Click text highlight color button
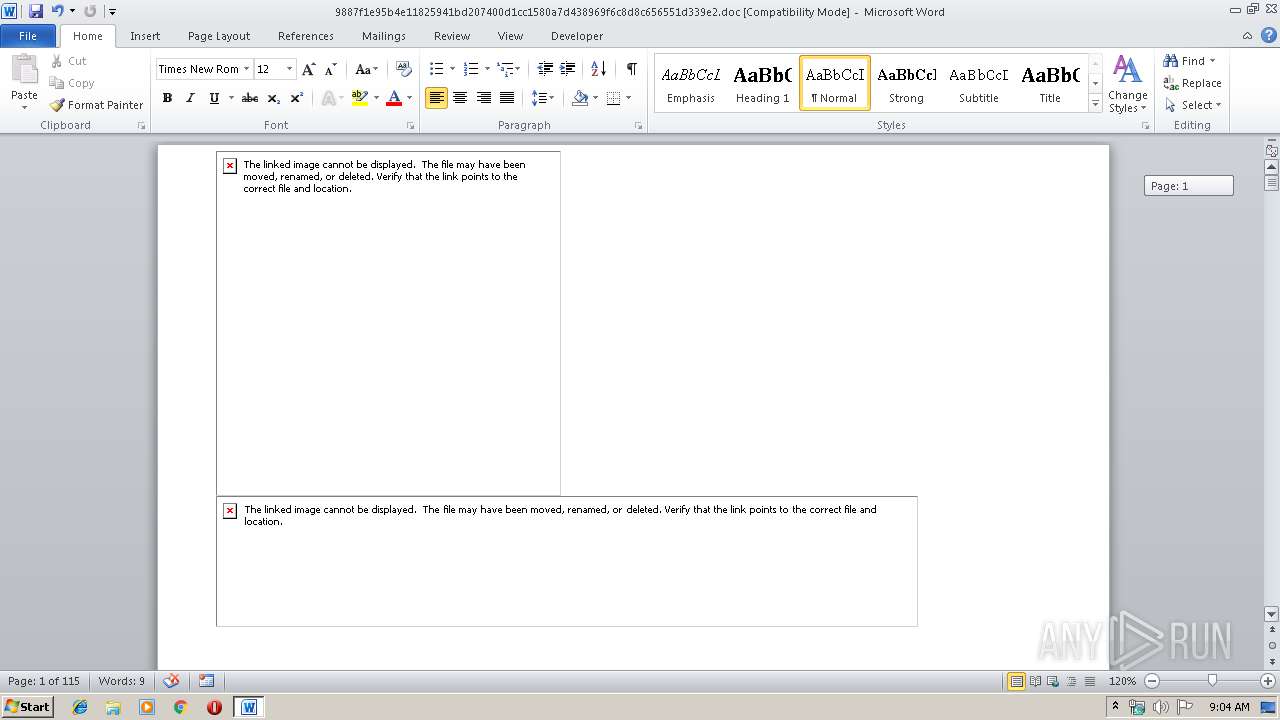This screenshot has width=1280, height=720. pyautogui.click(x=360, y=98)
